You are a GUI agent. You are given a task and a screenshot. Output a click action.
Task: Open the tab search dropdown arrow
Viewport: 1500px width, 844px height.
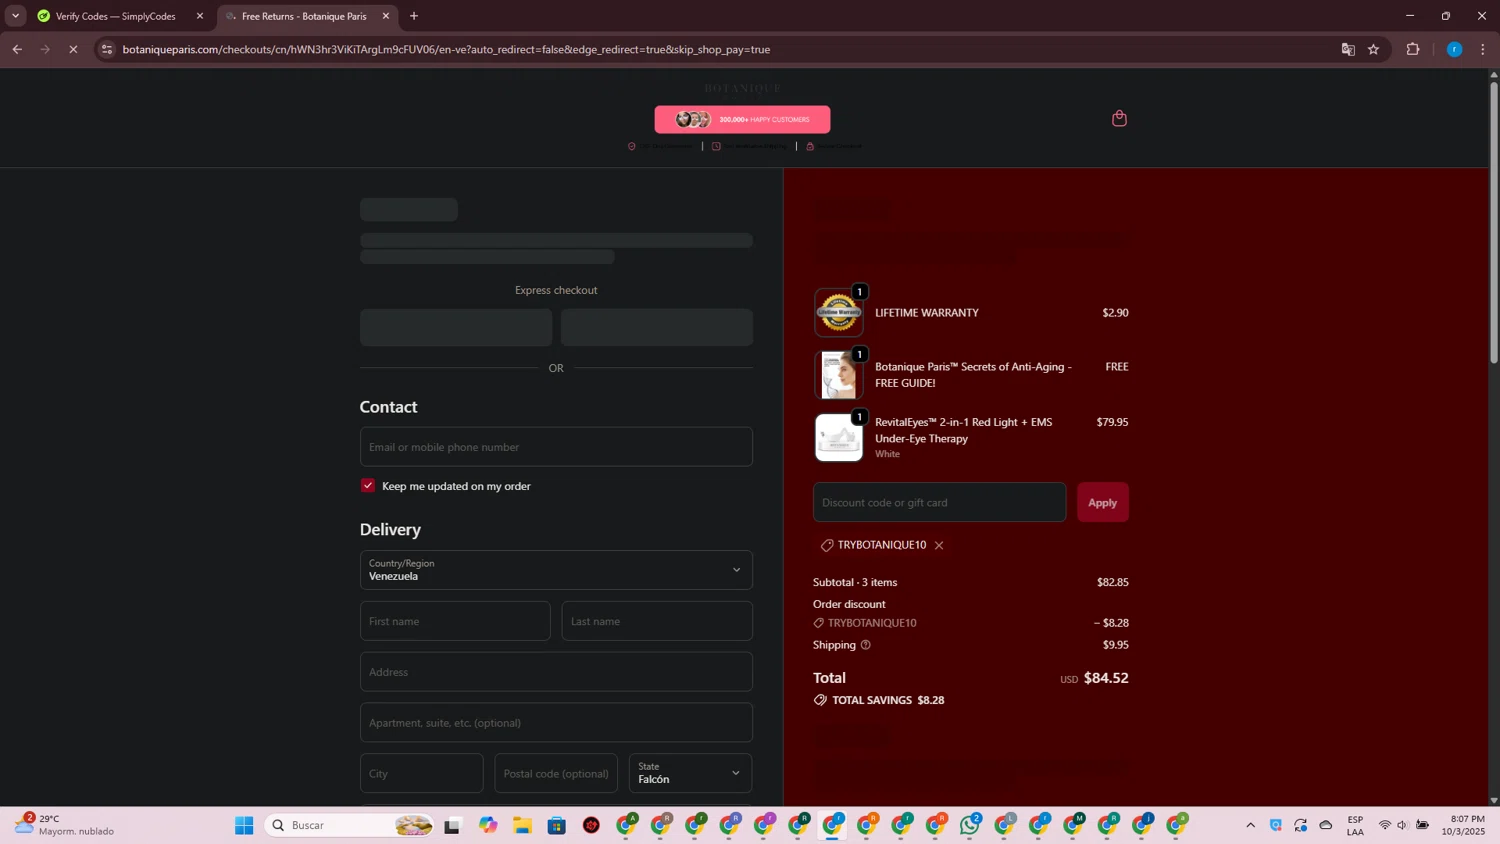pos(15,16)
